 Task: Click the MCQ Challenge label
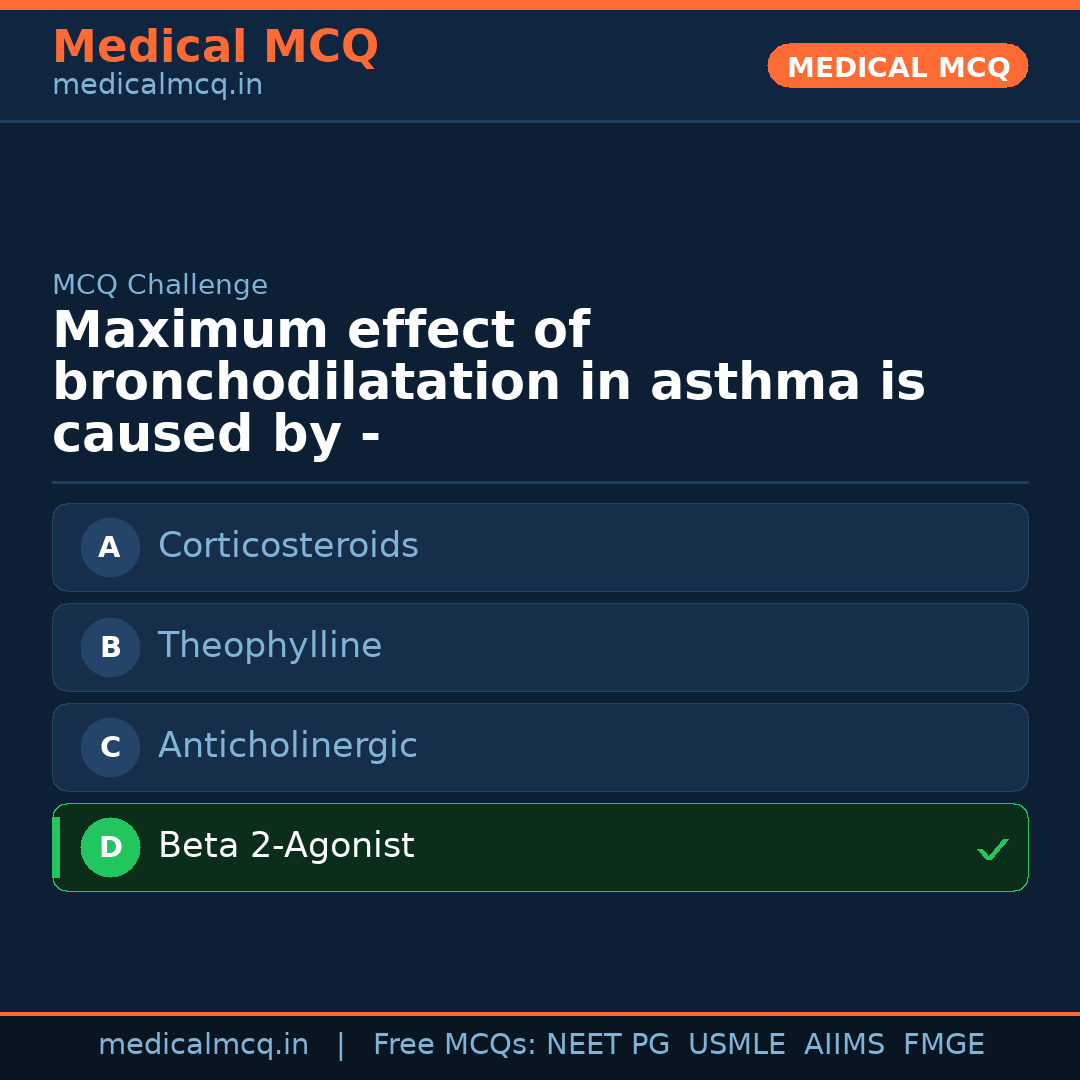[x=160, y=284]
